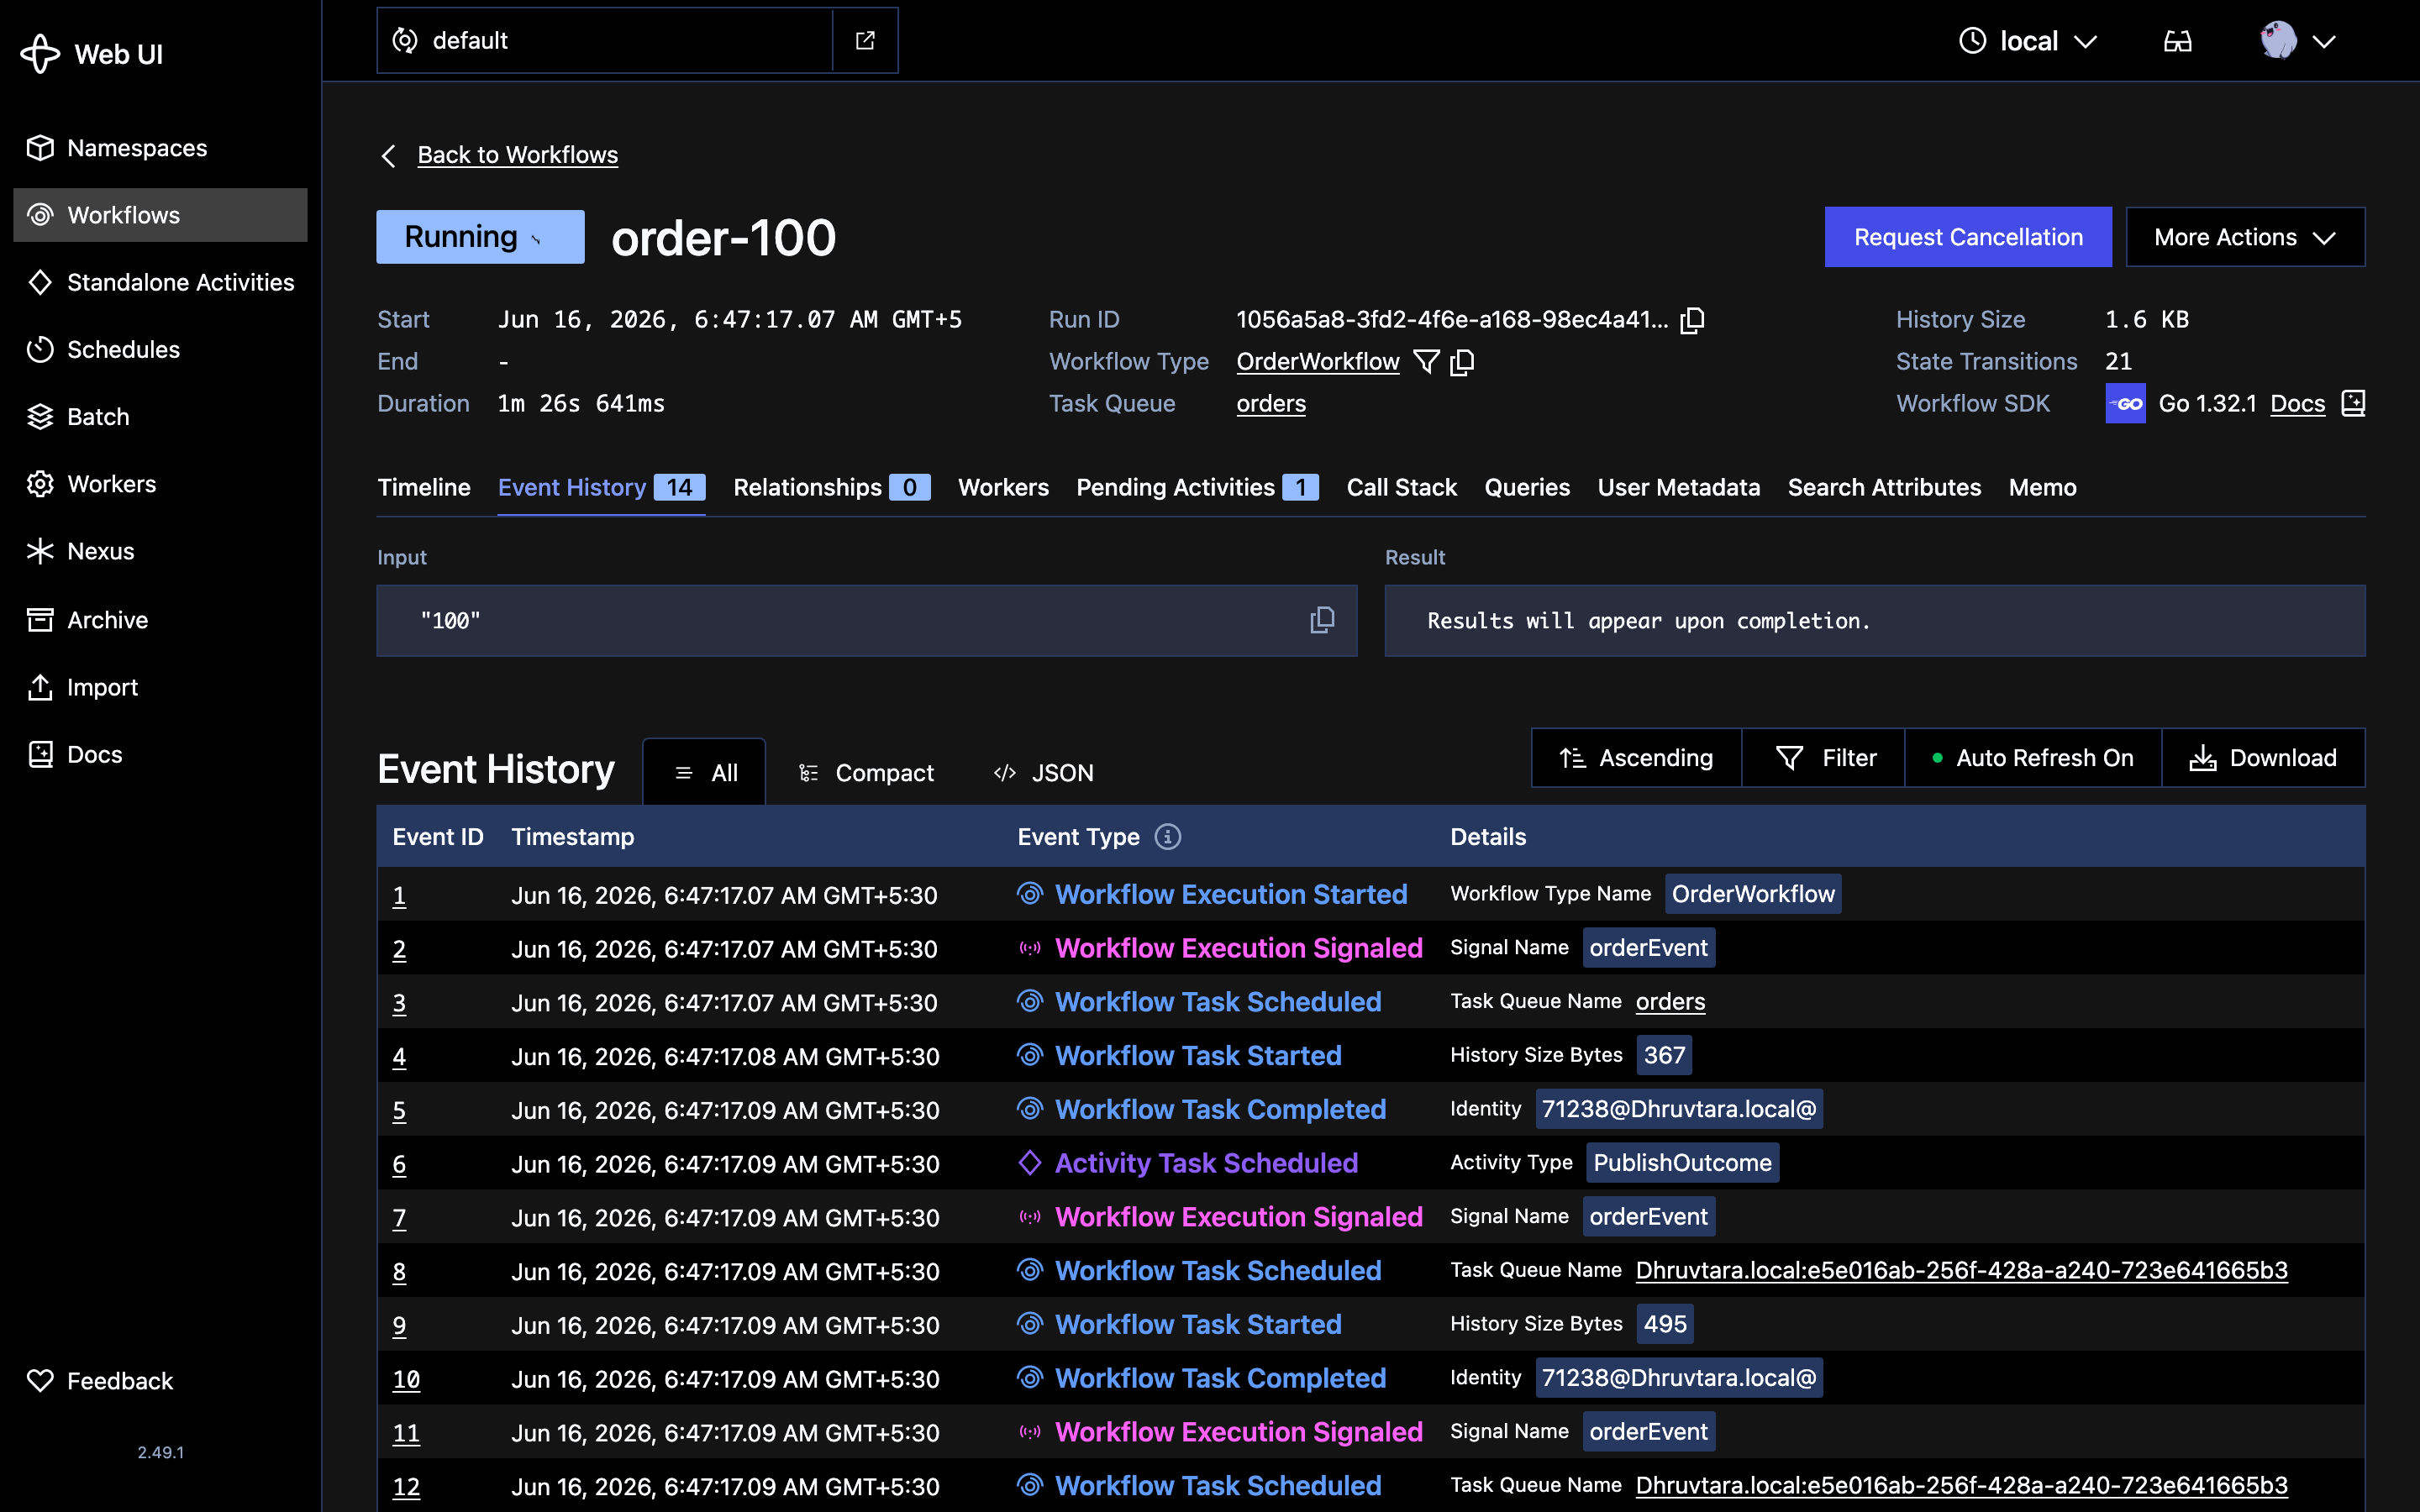Viewport: 2420px width, 1512px height.
Task: Open Nexus in the sidebar
Action: (160, 551)
